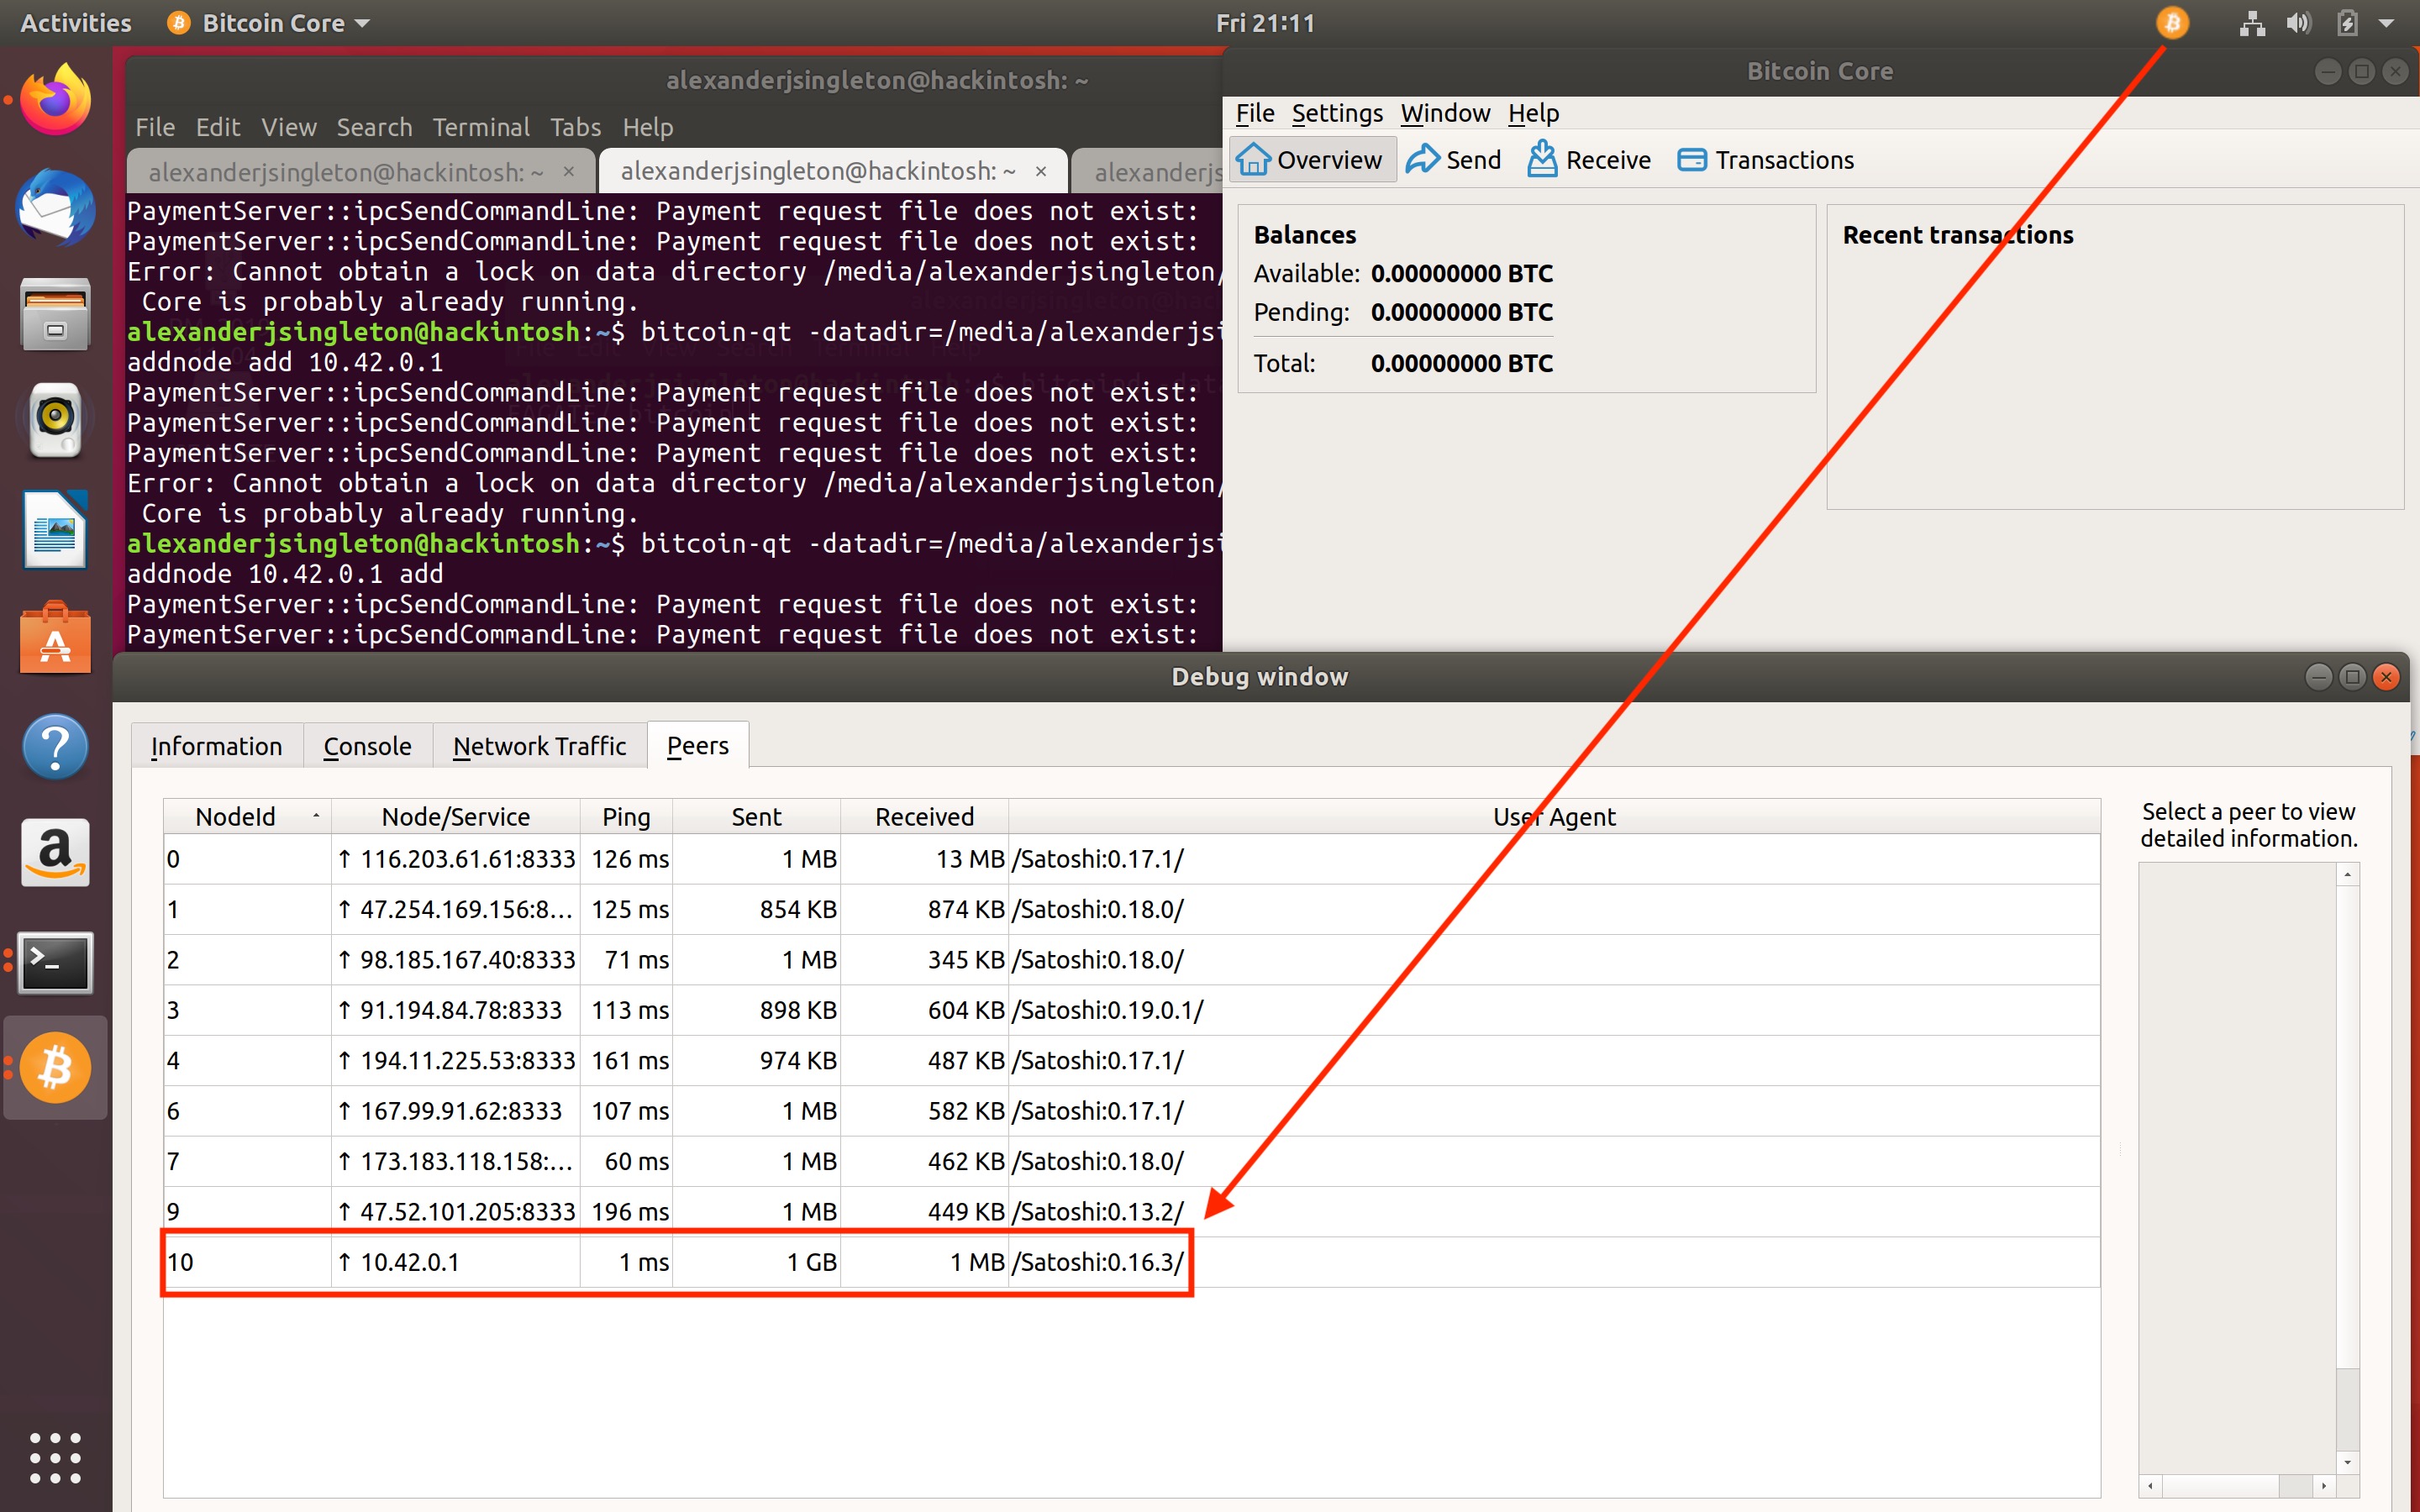Open the Send page in Bitcoin Core
The width and height of the screenshot is (2420, 1512).
[x=1454, y=160]
